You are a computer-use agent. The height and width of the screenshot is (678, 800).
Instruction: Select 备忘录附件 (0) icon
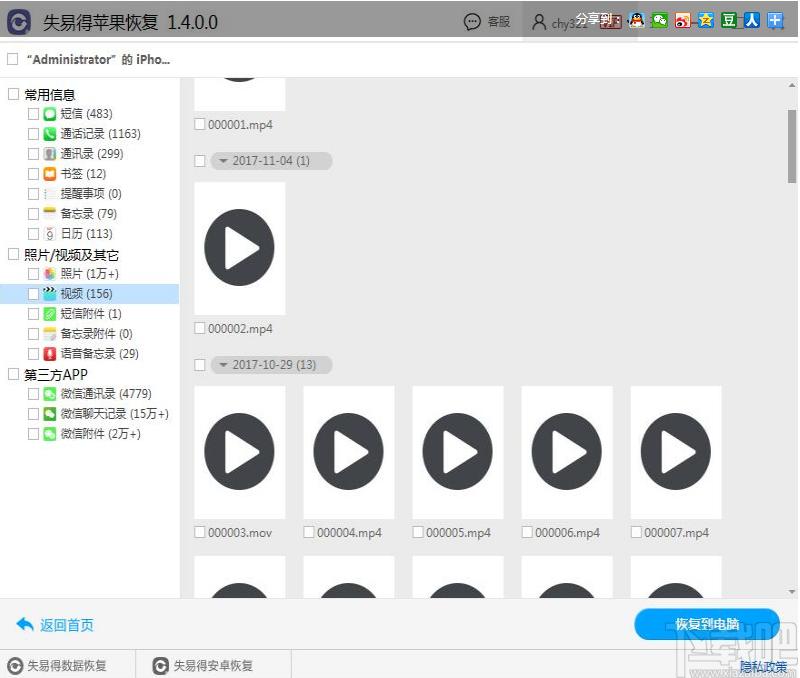[49, 334]
